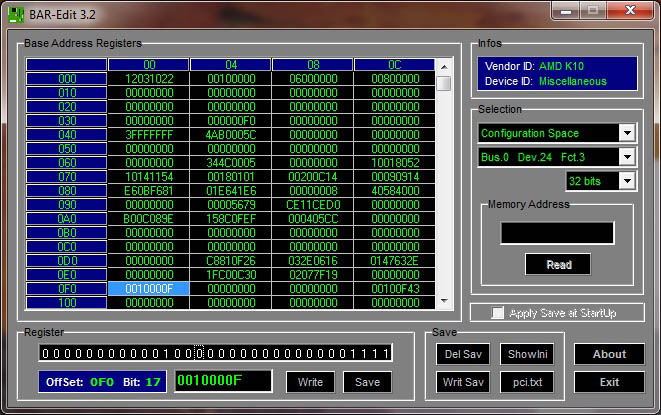661x415 pixels.
Task: Select cell 158C0FEF in row 0A0
Action: pos(231,219)
